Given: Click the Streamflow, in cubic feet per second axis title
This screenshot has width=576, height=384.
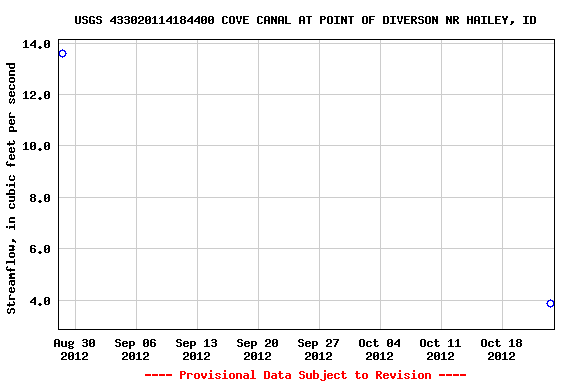Looking at the screenshot, I should (x=11, y=188).
